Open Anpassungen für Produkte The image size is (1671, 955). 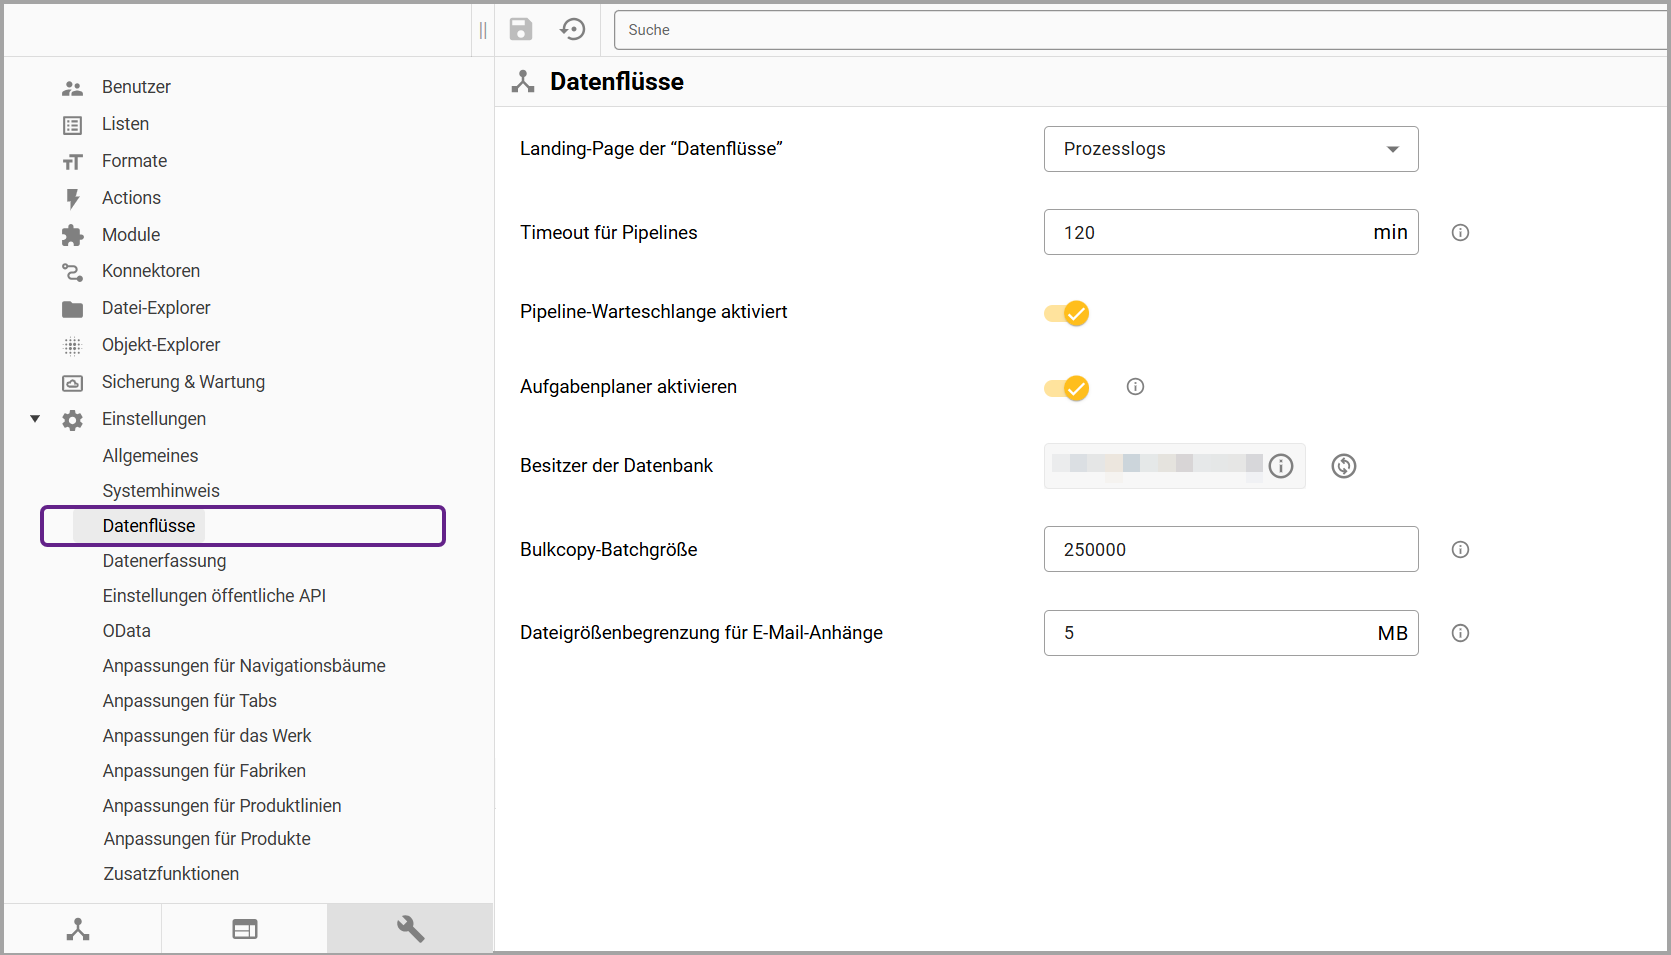click(207, 839)
